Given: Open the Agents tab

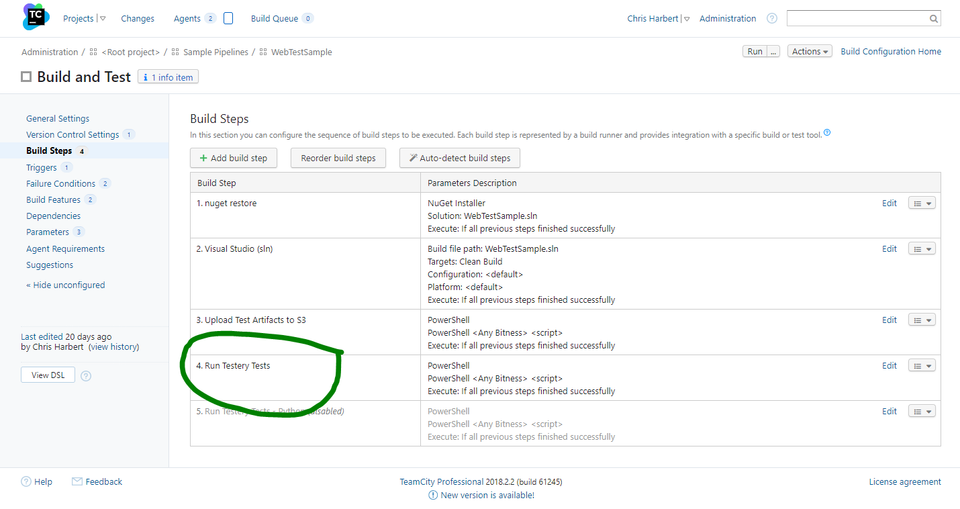Looking at the screenshot, I should pyautogui.click(x=187, y=18).
